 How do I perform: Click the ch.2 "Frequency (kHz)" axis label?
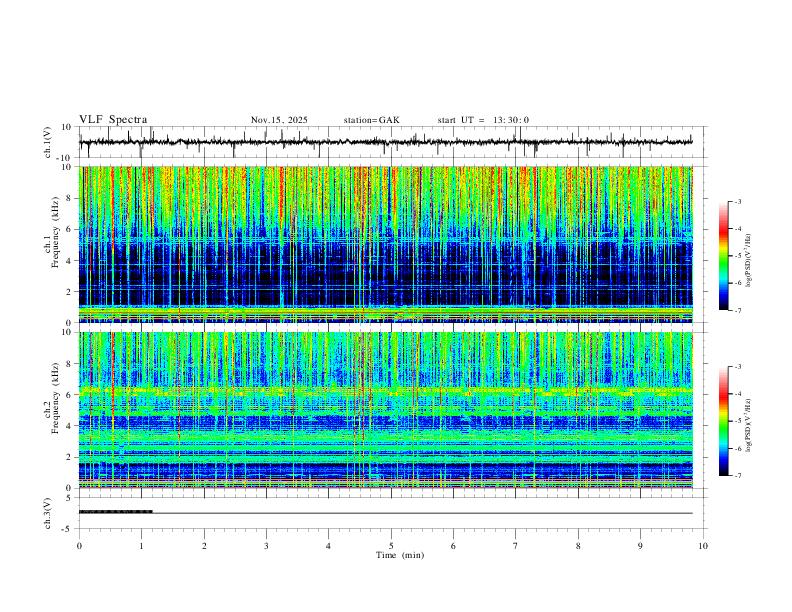pos(55,398)
